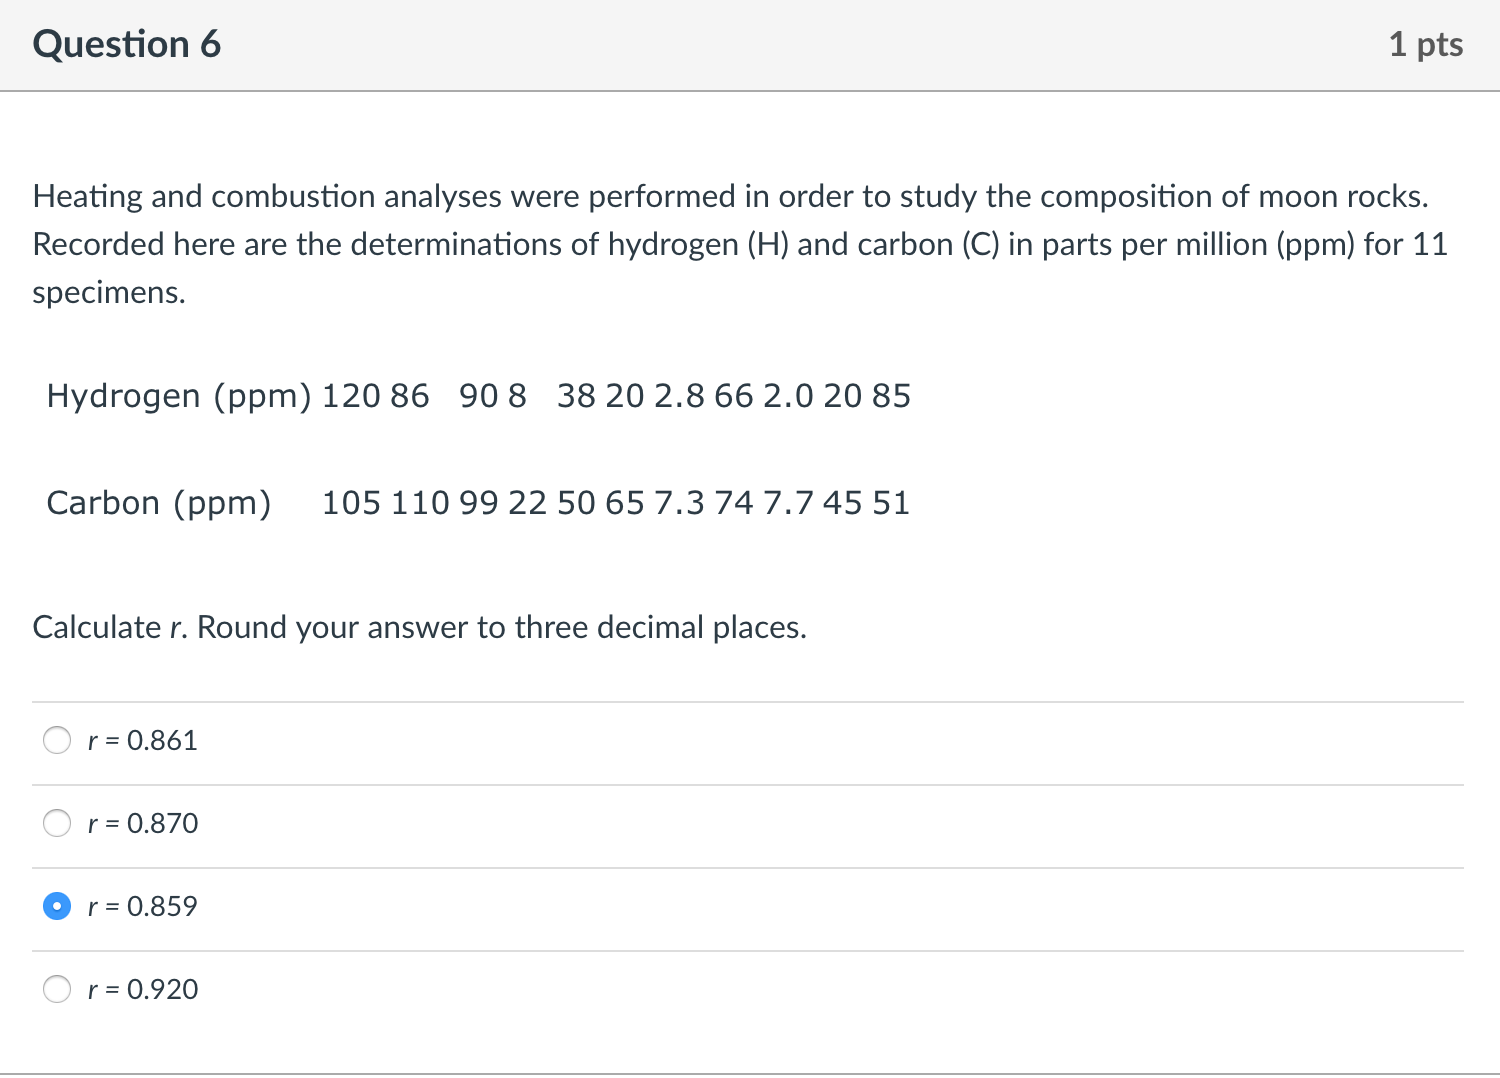1500x1078 pixels.
Task: Click the hydrogen value 120
Action: click(x=351, y=396)
